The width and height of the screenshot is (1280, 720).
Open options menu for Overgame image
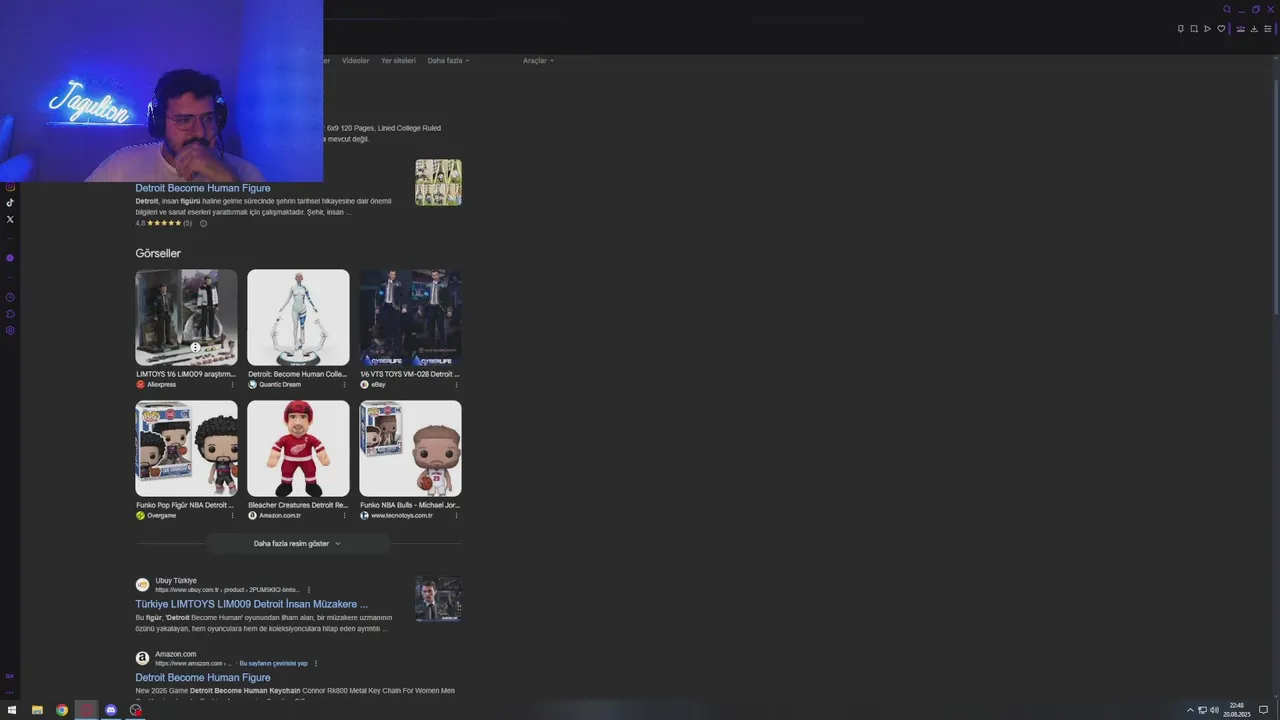pos(233,515)
